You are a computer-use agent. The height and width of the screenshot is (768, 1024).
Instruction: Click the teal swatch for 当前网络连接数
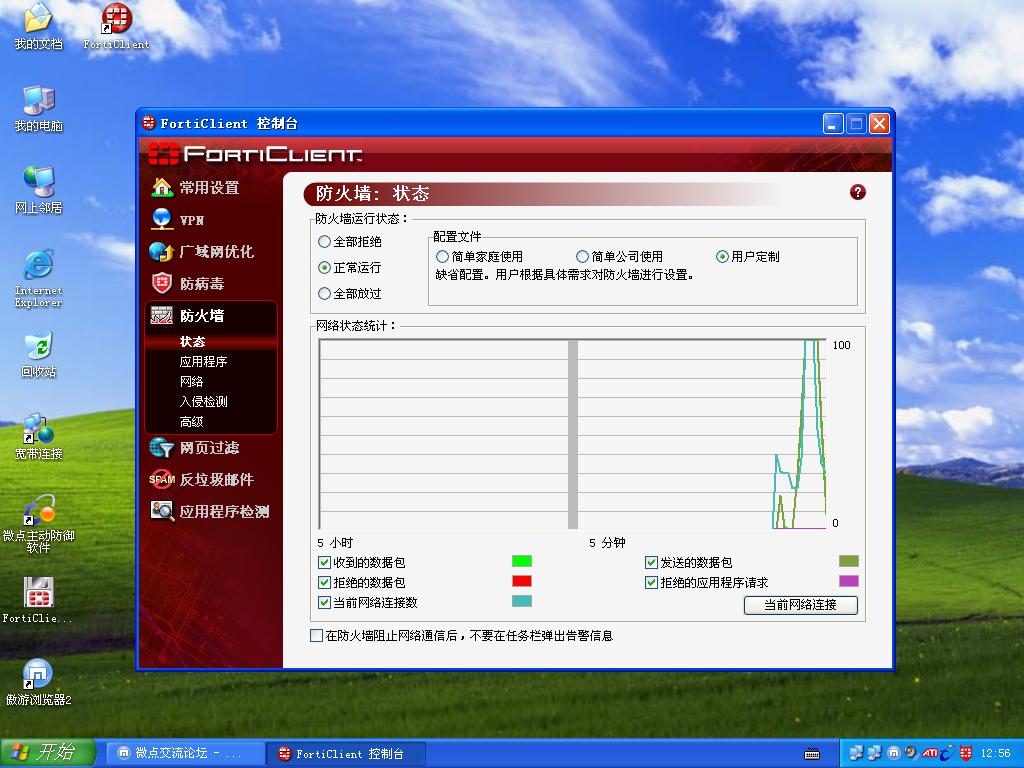[522, 601]
